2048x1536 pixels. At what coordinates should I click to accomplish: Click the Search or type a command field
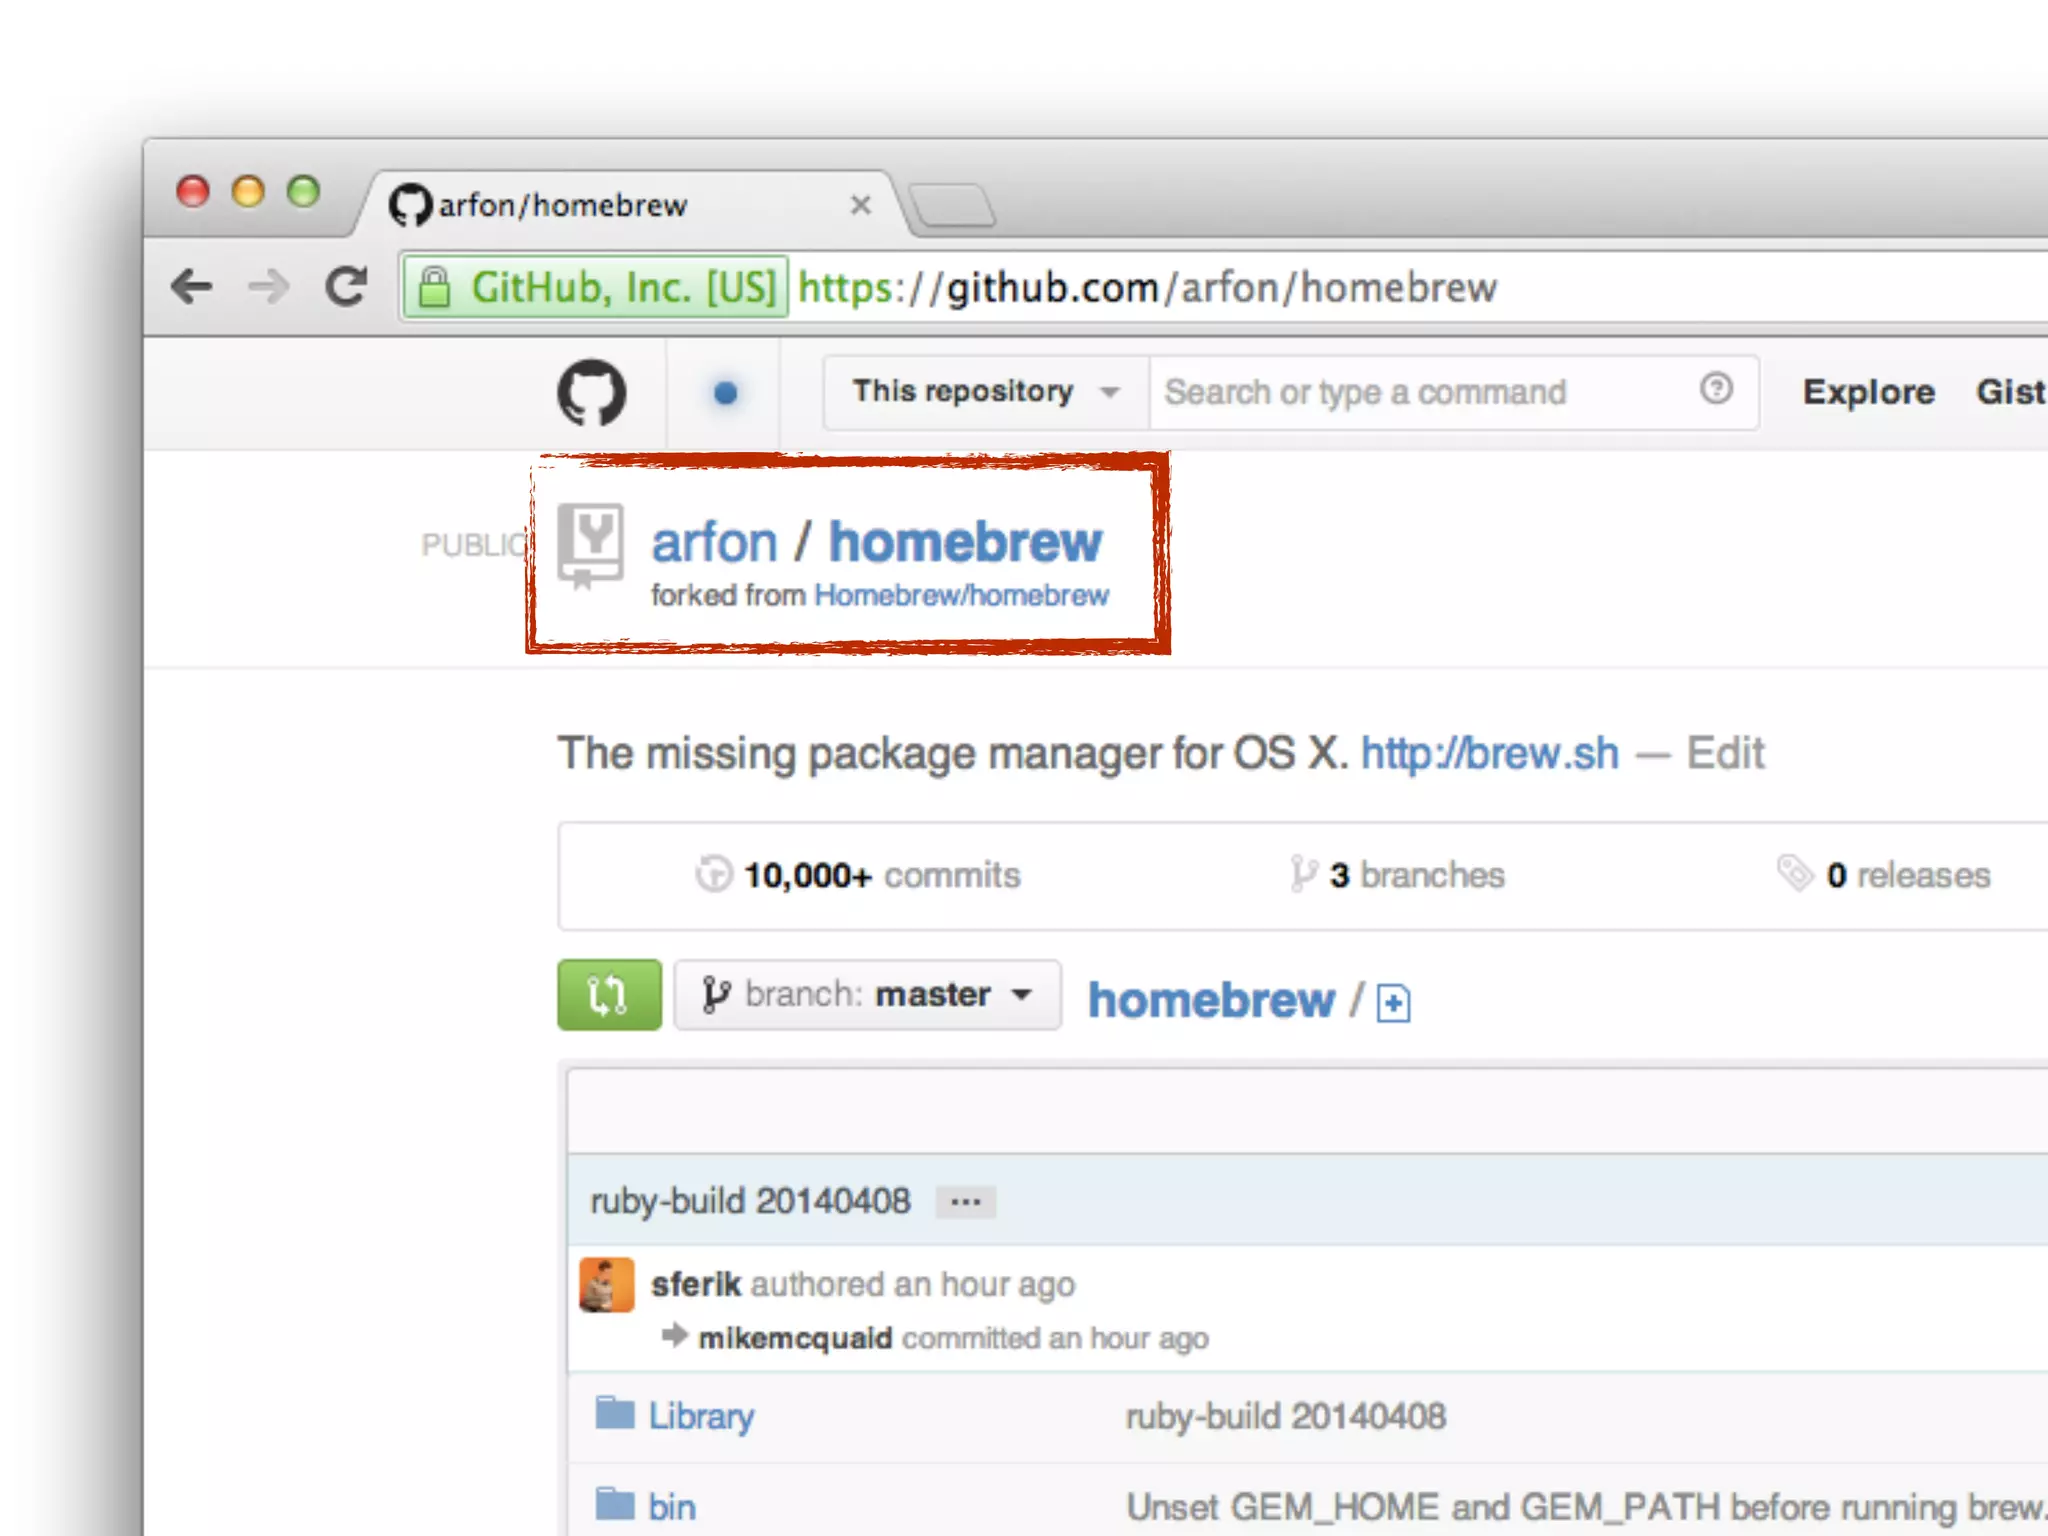(x=1420, y=392)
